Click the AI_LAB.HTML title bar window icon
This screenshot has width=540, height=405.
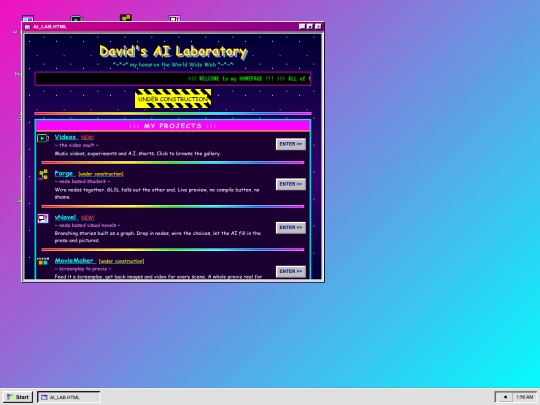tap(28, 27)
